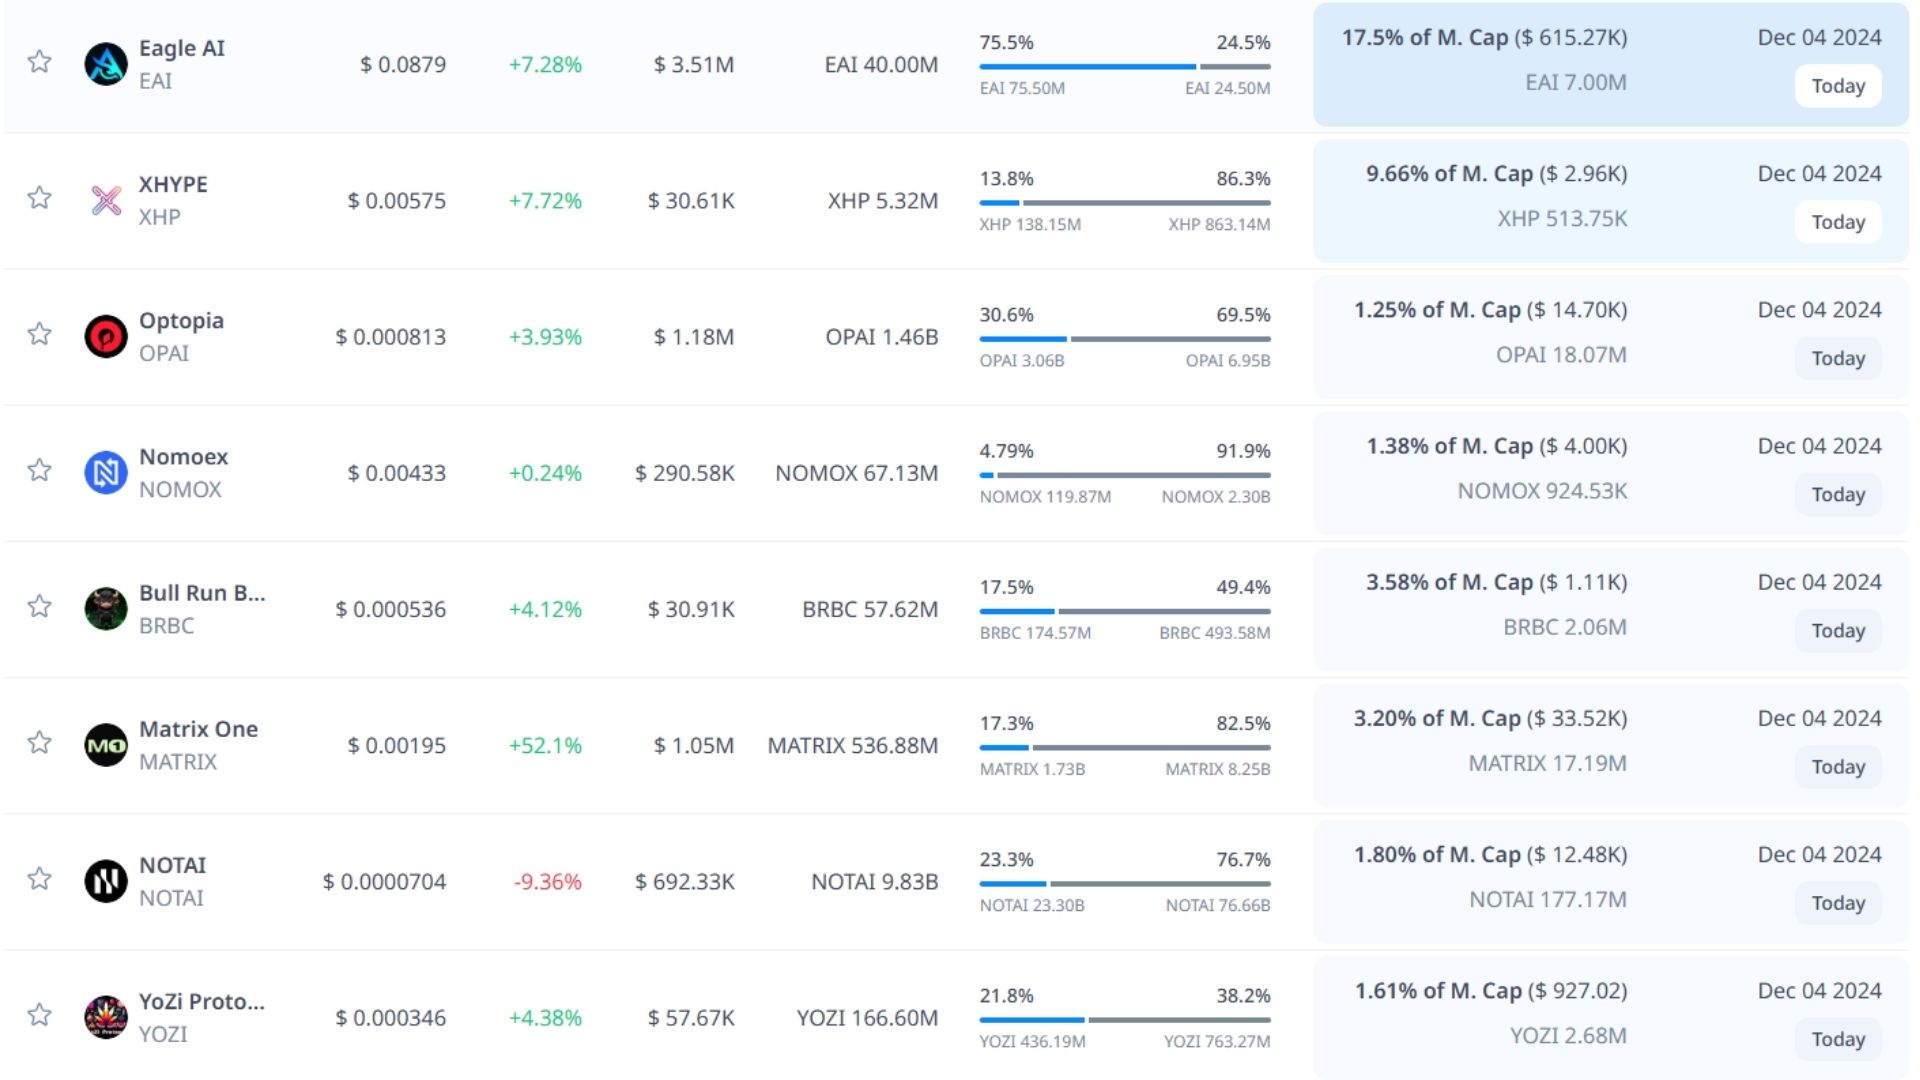Click Bull Run BRBC unlock progress bar

pyautogui.click(x=1124, y=611)
